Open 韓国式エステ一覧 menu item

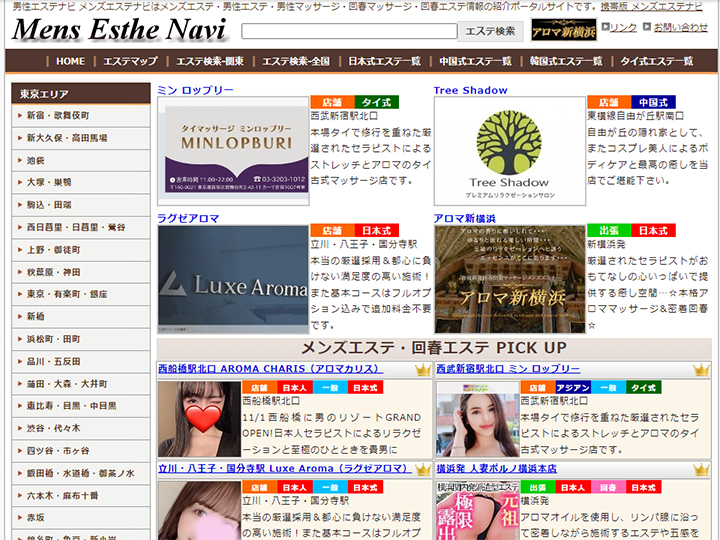point(566,61)
